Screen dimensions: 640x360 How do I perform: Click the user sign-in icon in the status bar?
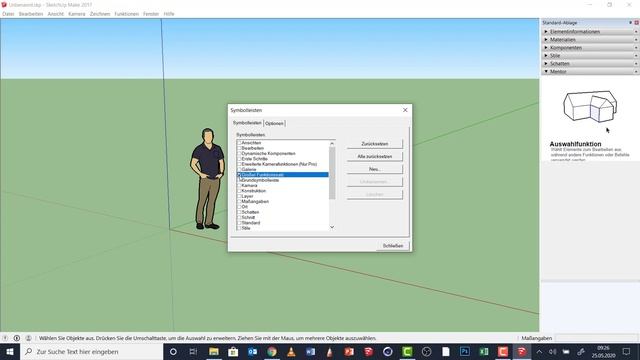pos(28,338)
